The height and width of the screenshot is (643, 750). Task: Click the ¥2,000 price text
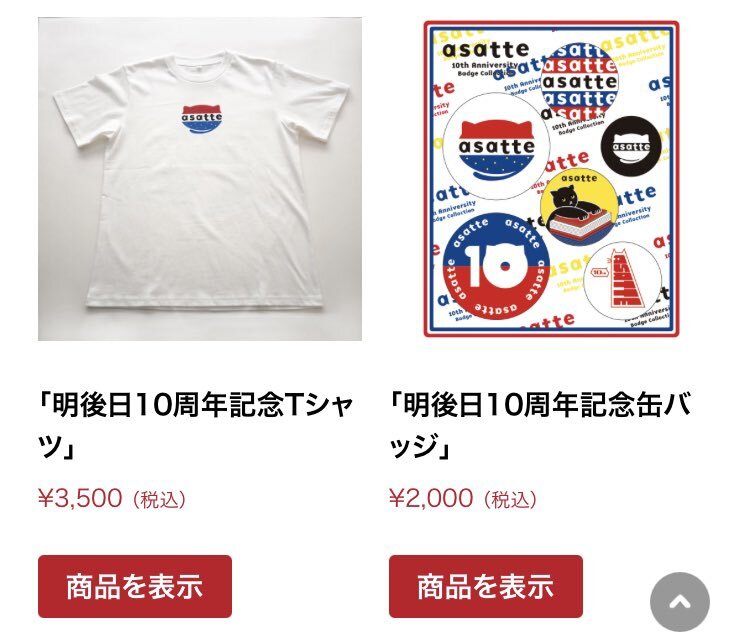click(431, 498)
